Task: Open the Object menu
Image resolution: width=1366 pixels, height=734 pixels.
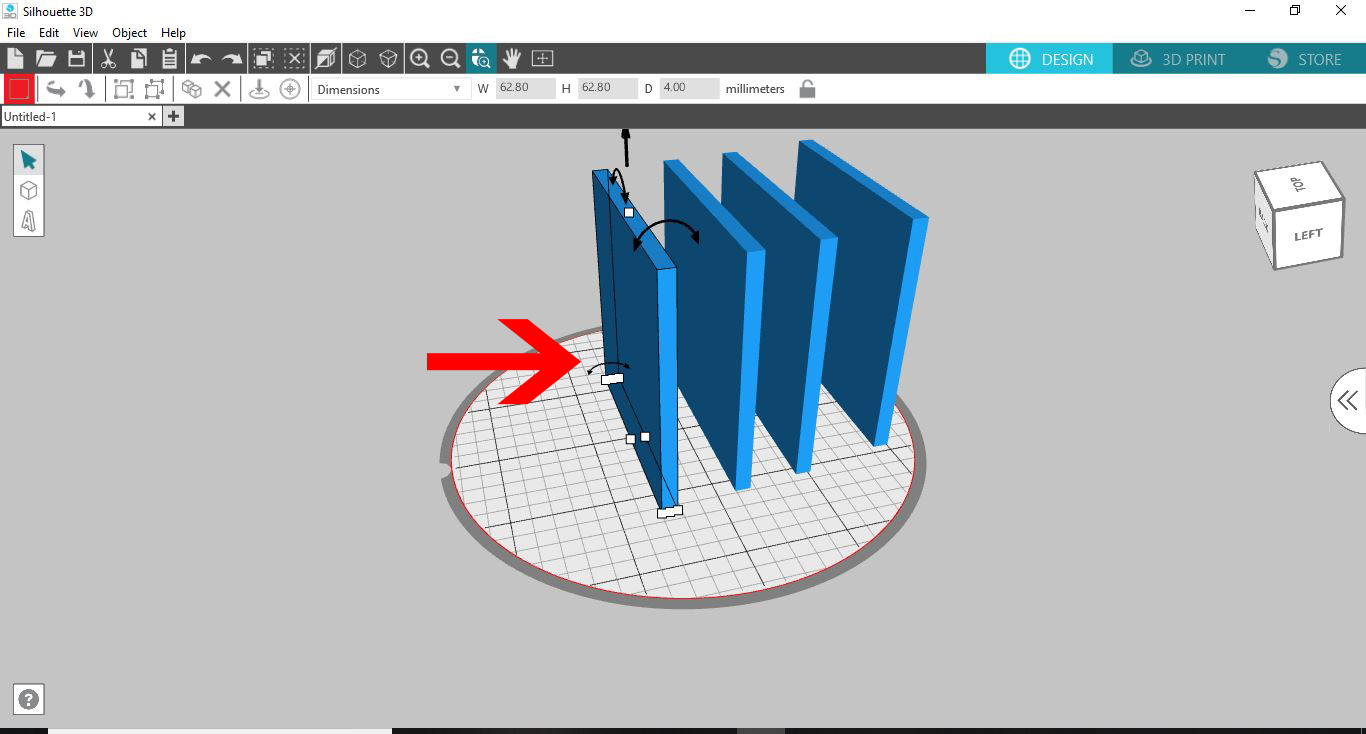Action: [130, 33]
